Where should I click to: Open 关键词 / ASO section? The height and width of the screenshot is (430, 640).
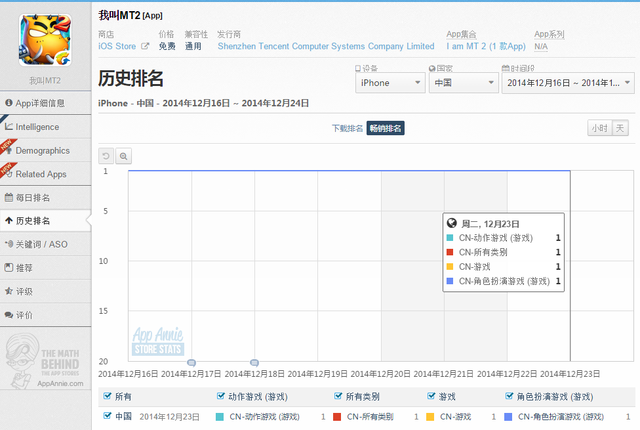[x=45, y=244]
